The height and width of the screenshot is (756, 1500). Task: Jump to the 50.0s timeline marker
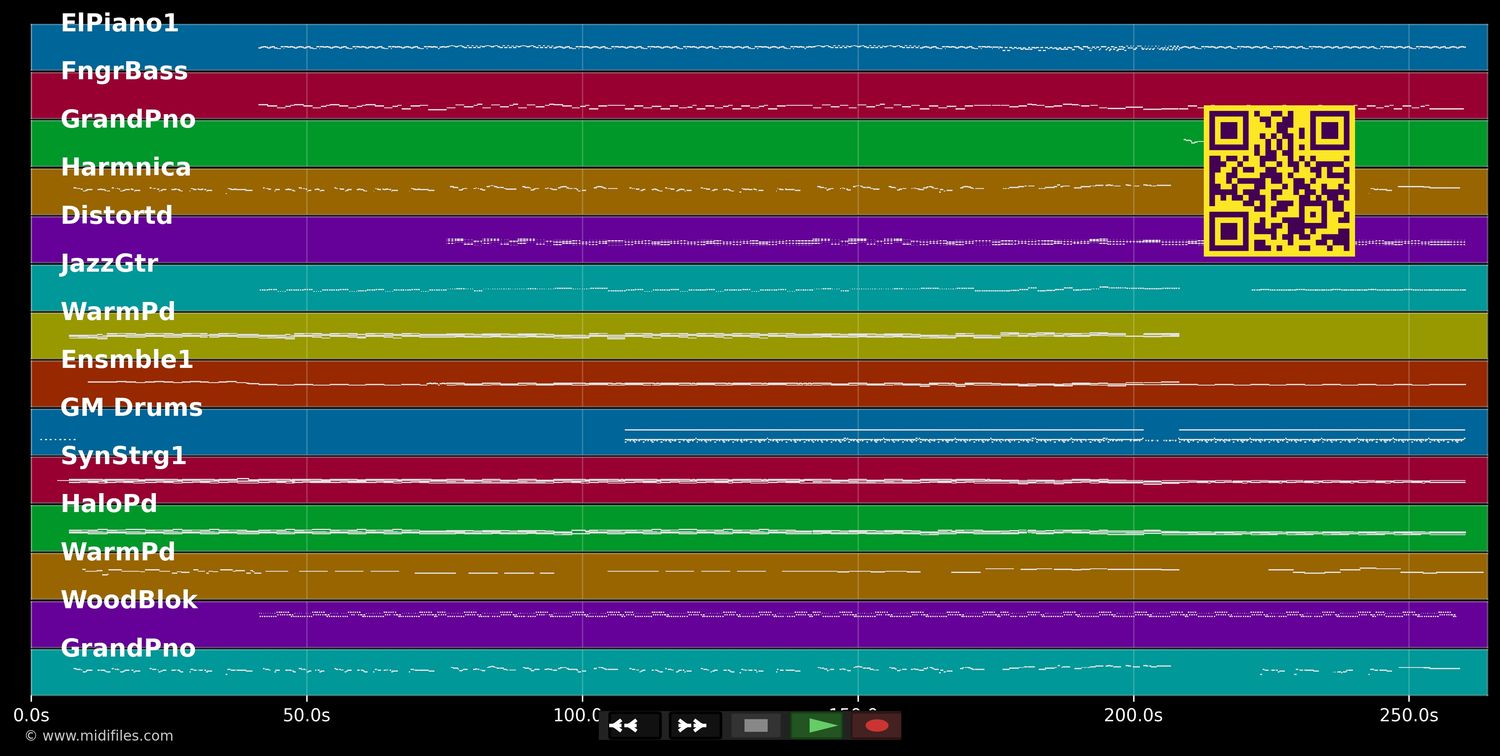click(309, 715)
